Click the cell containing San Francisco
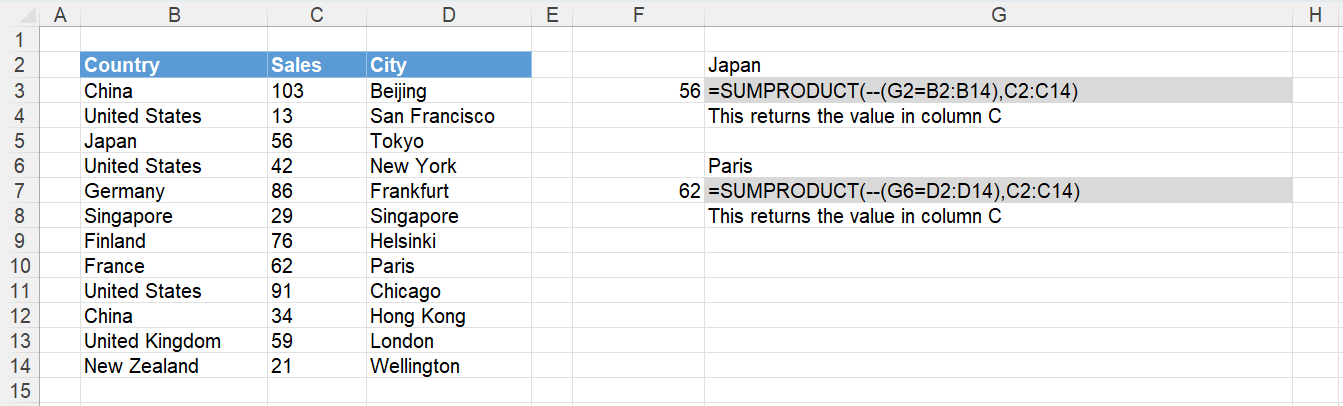1343x406 pixels. pyautogui.click(x=449, y=116)
